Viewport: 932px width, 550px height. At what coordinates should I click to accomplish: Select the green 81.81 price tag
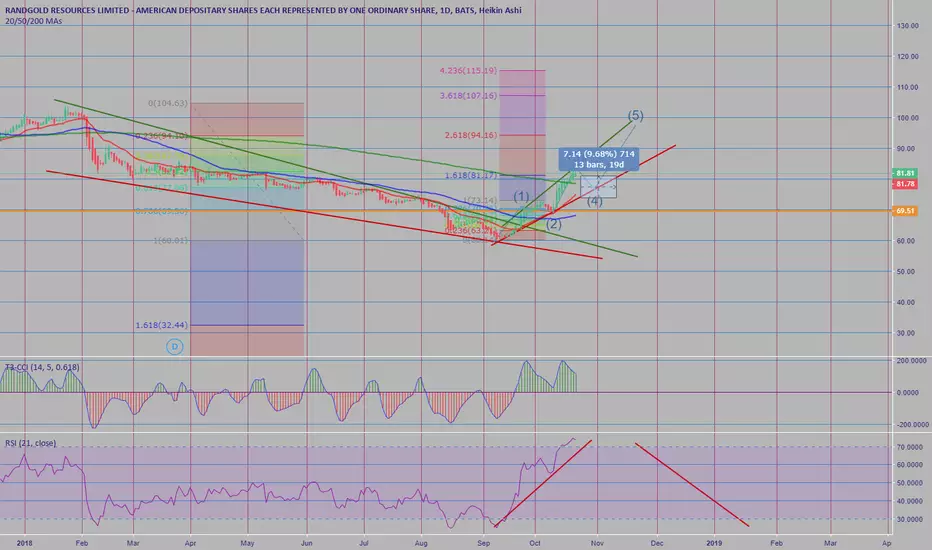point(905,173)
